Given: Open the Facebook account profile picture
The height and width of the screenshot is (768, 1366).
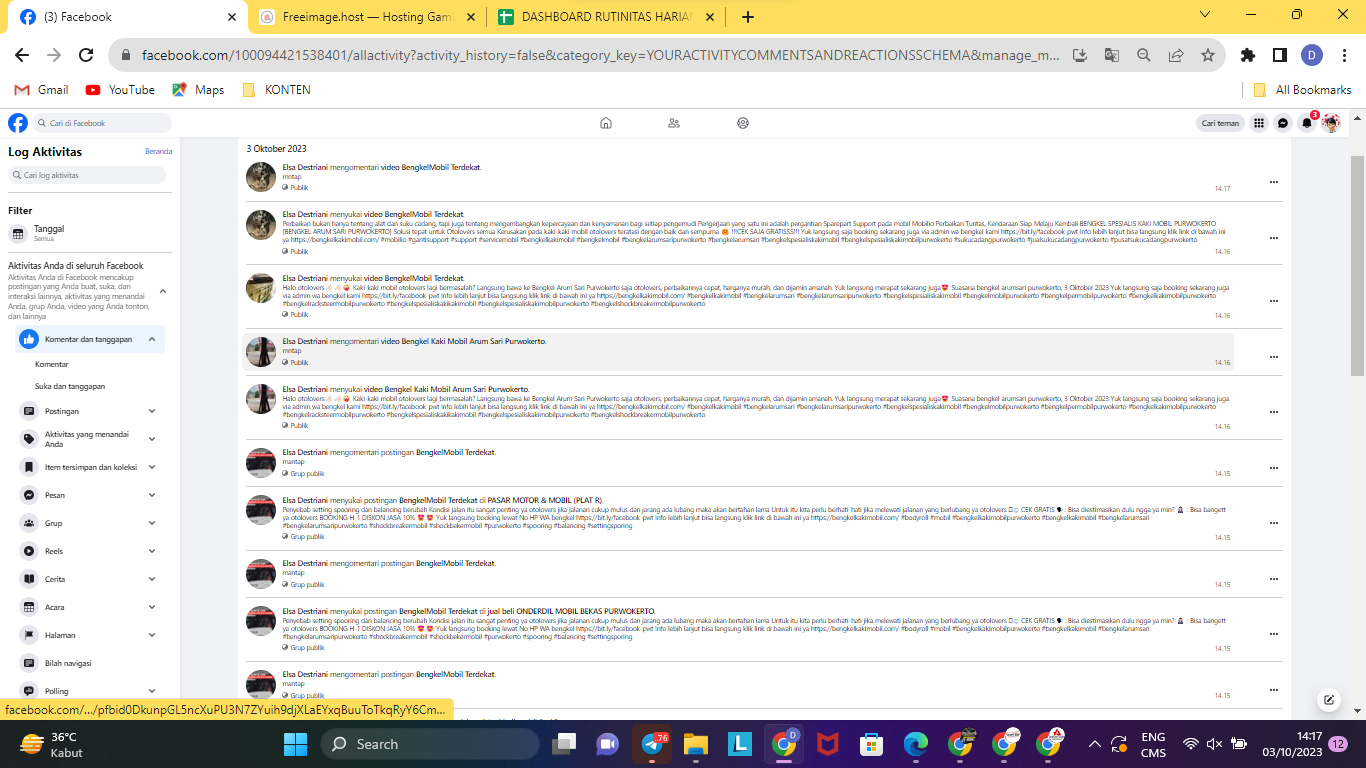Looking at the screenshot, I should (x=1331, y=123).
